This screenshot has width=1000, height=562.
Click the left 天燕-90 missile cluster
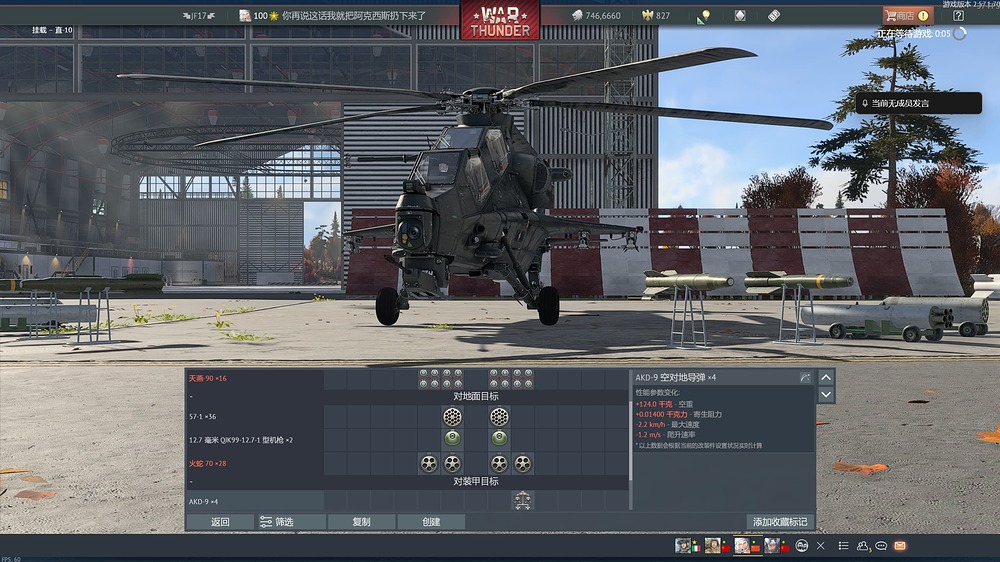pyautogui.click(x=441, y=378)
